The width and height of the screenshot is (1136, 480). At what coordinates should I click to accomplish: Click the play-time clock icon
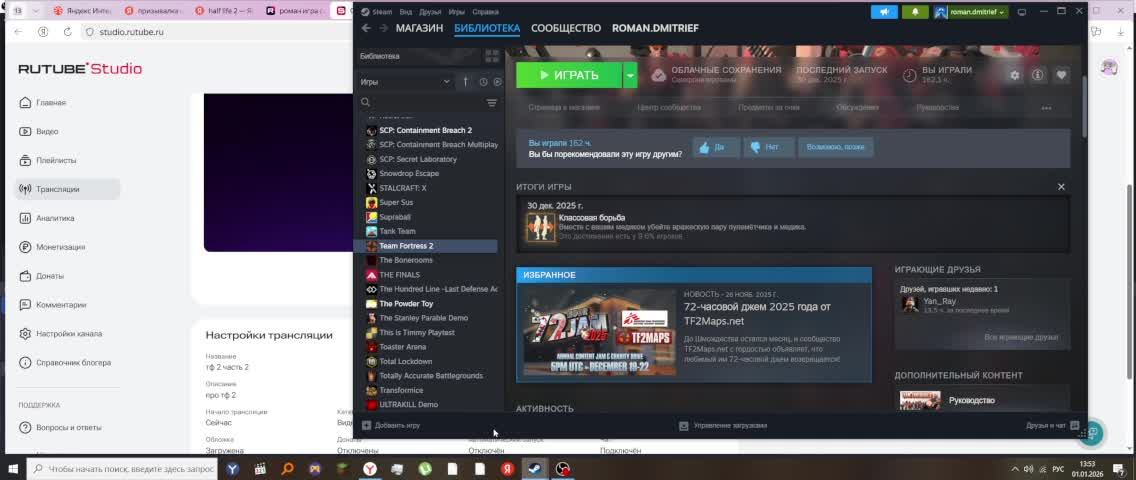tap(909, 75)
